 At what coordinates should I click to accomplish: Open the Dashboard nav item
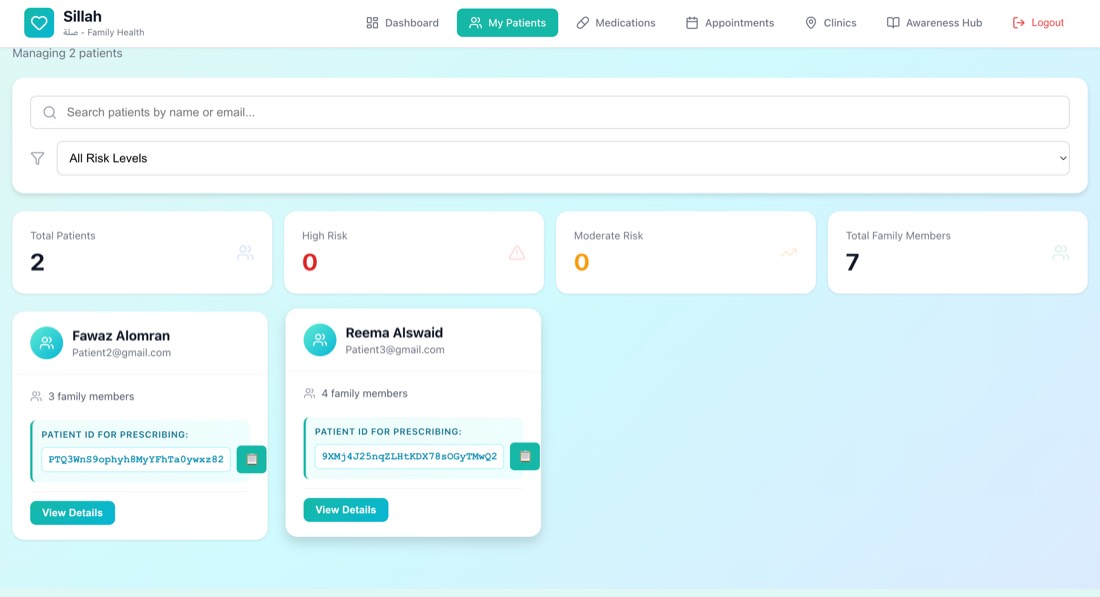402,22
